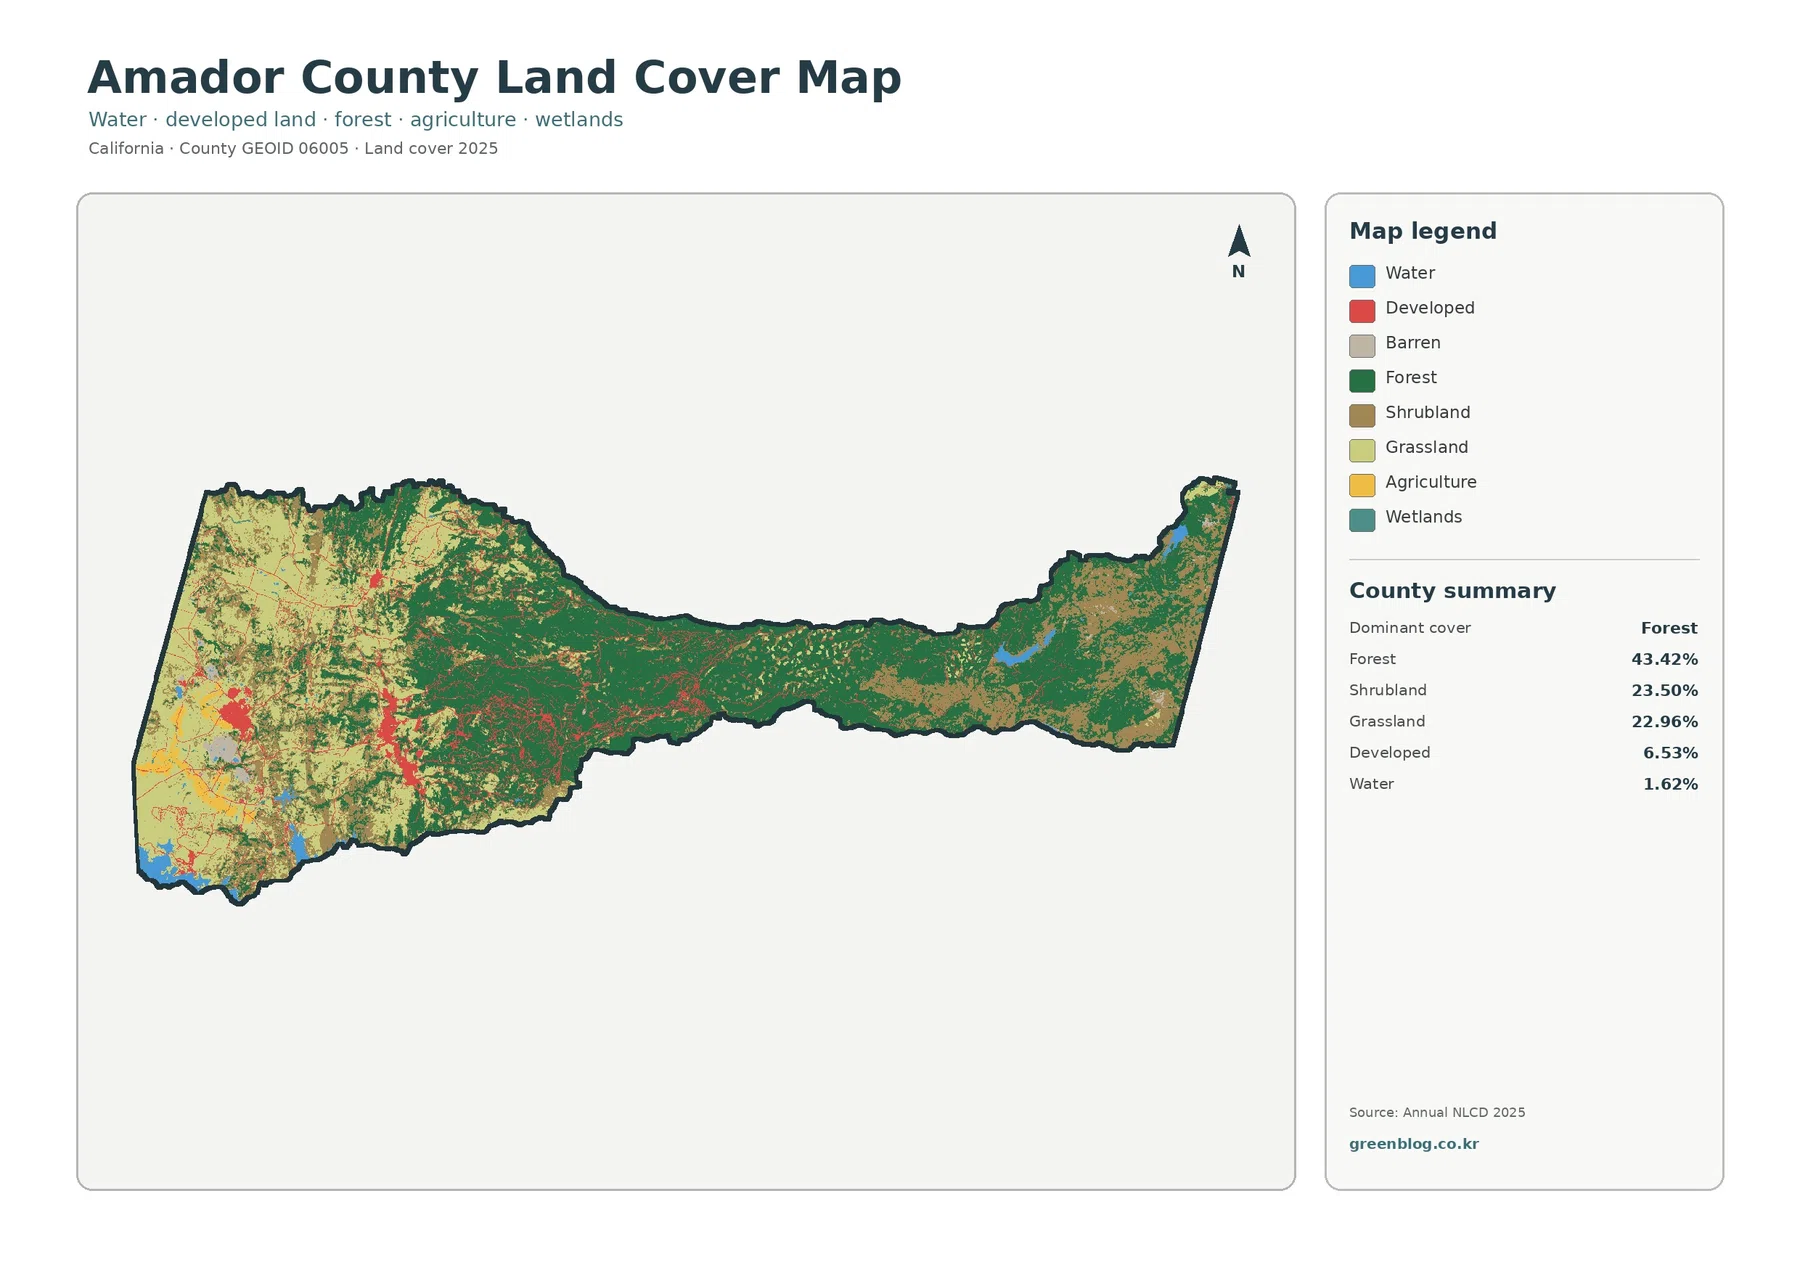The height and width of the screenshot is (1273, 1800).
Task: Click the Shrubland summary row label
Action: (x=1388, y=690)
